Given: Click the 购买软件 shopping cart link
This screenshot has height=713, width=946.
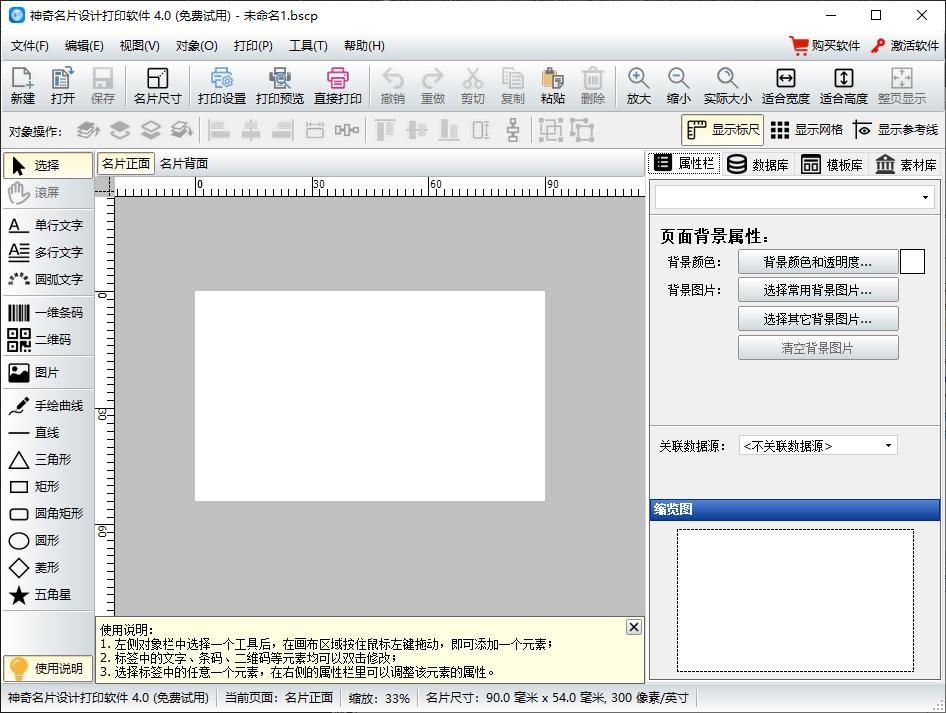Looking at the screenshot, I should click(825, 46).
